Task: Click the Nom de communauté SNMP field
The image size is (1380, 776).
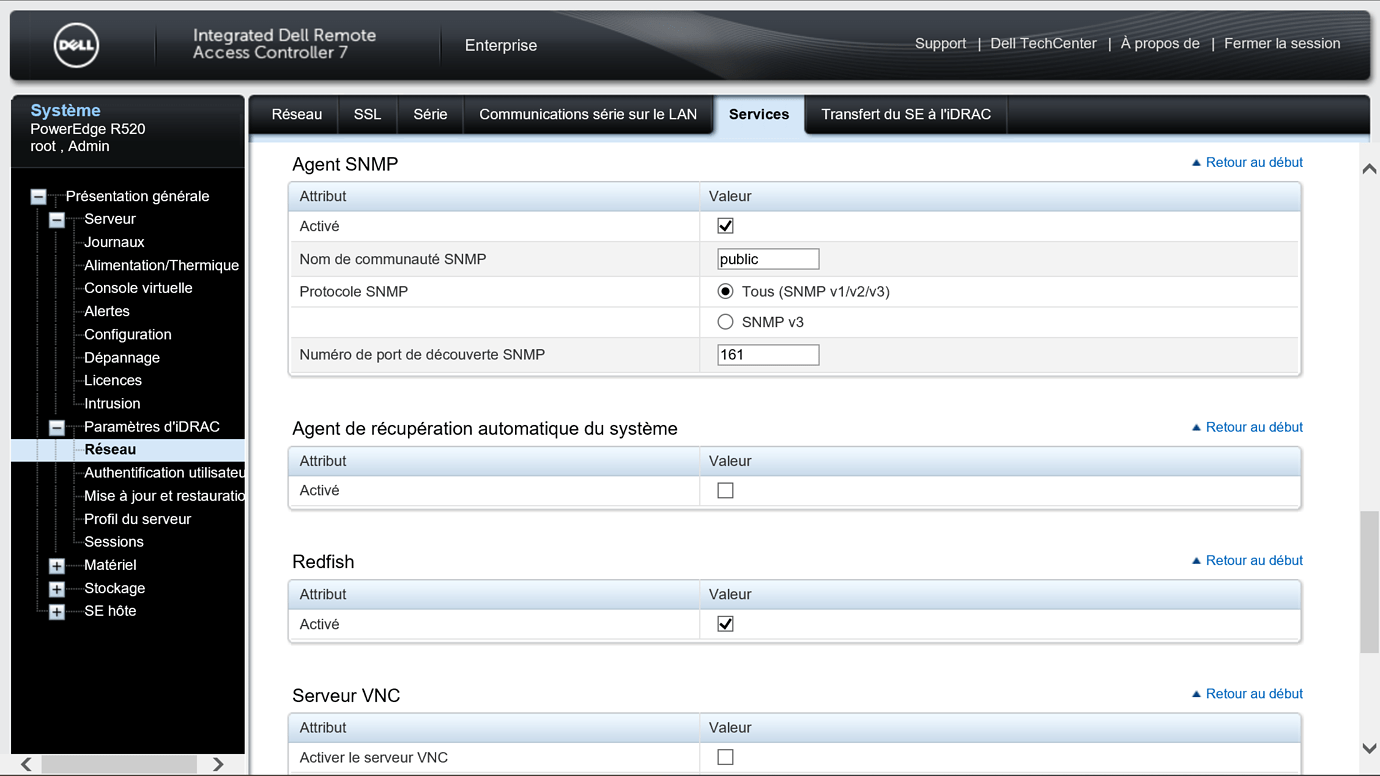Action: [768, 258]
